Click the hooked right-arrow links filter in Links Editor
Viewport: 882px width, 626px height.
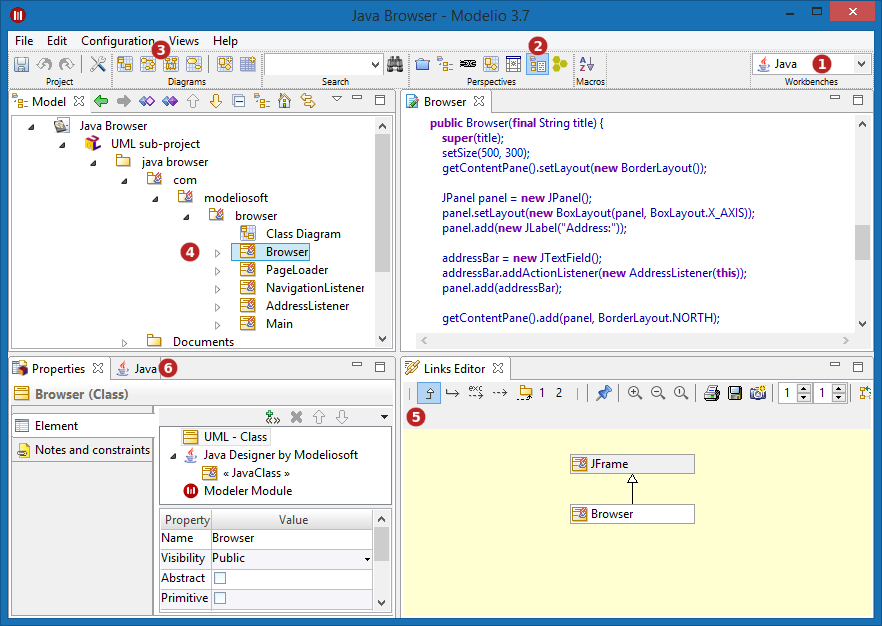click(x=452, y=393)
